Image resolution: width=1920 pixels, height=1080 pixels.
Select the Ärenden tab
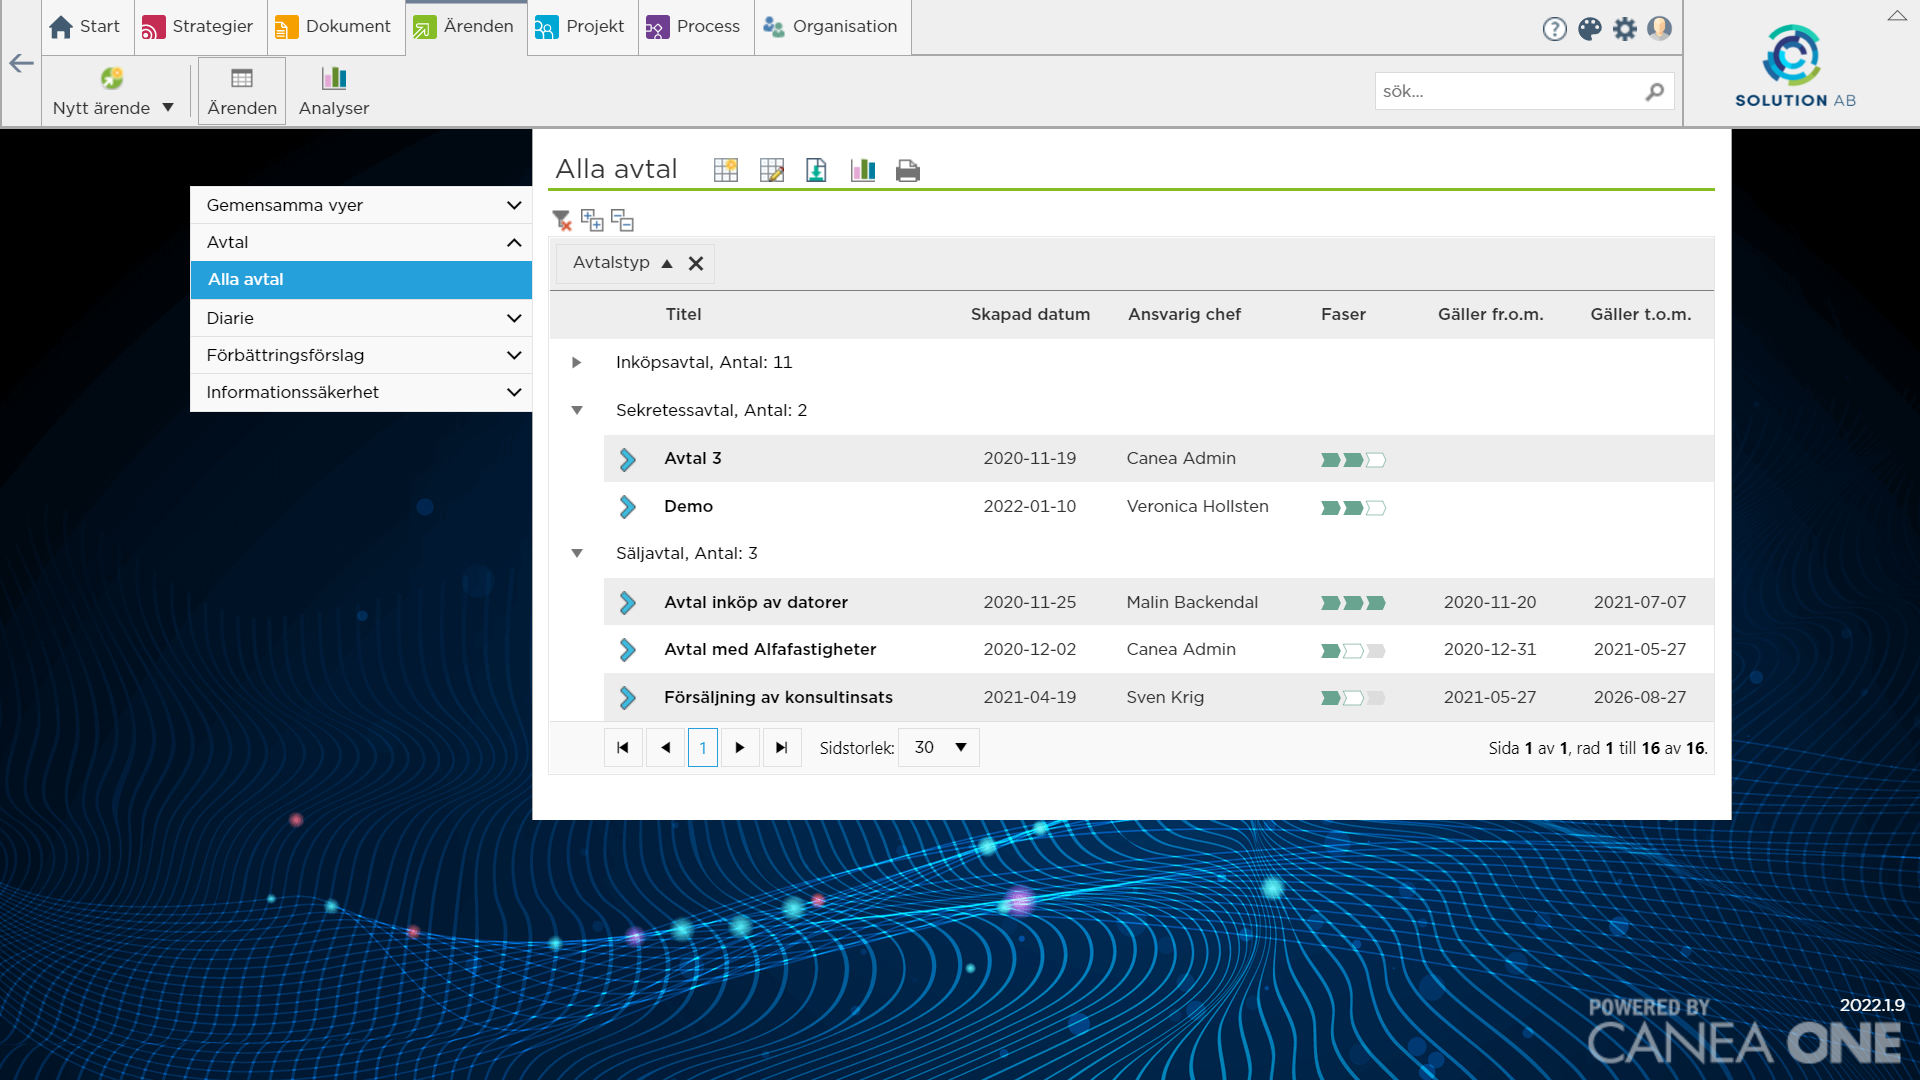pyautogui.click(x=466, y=27)
